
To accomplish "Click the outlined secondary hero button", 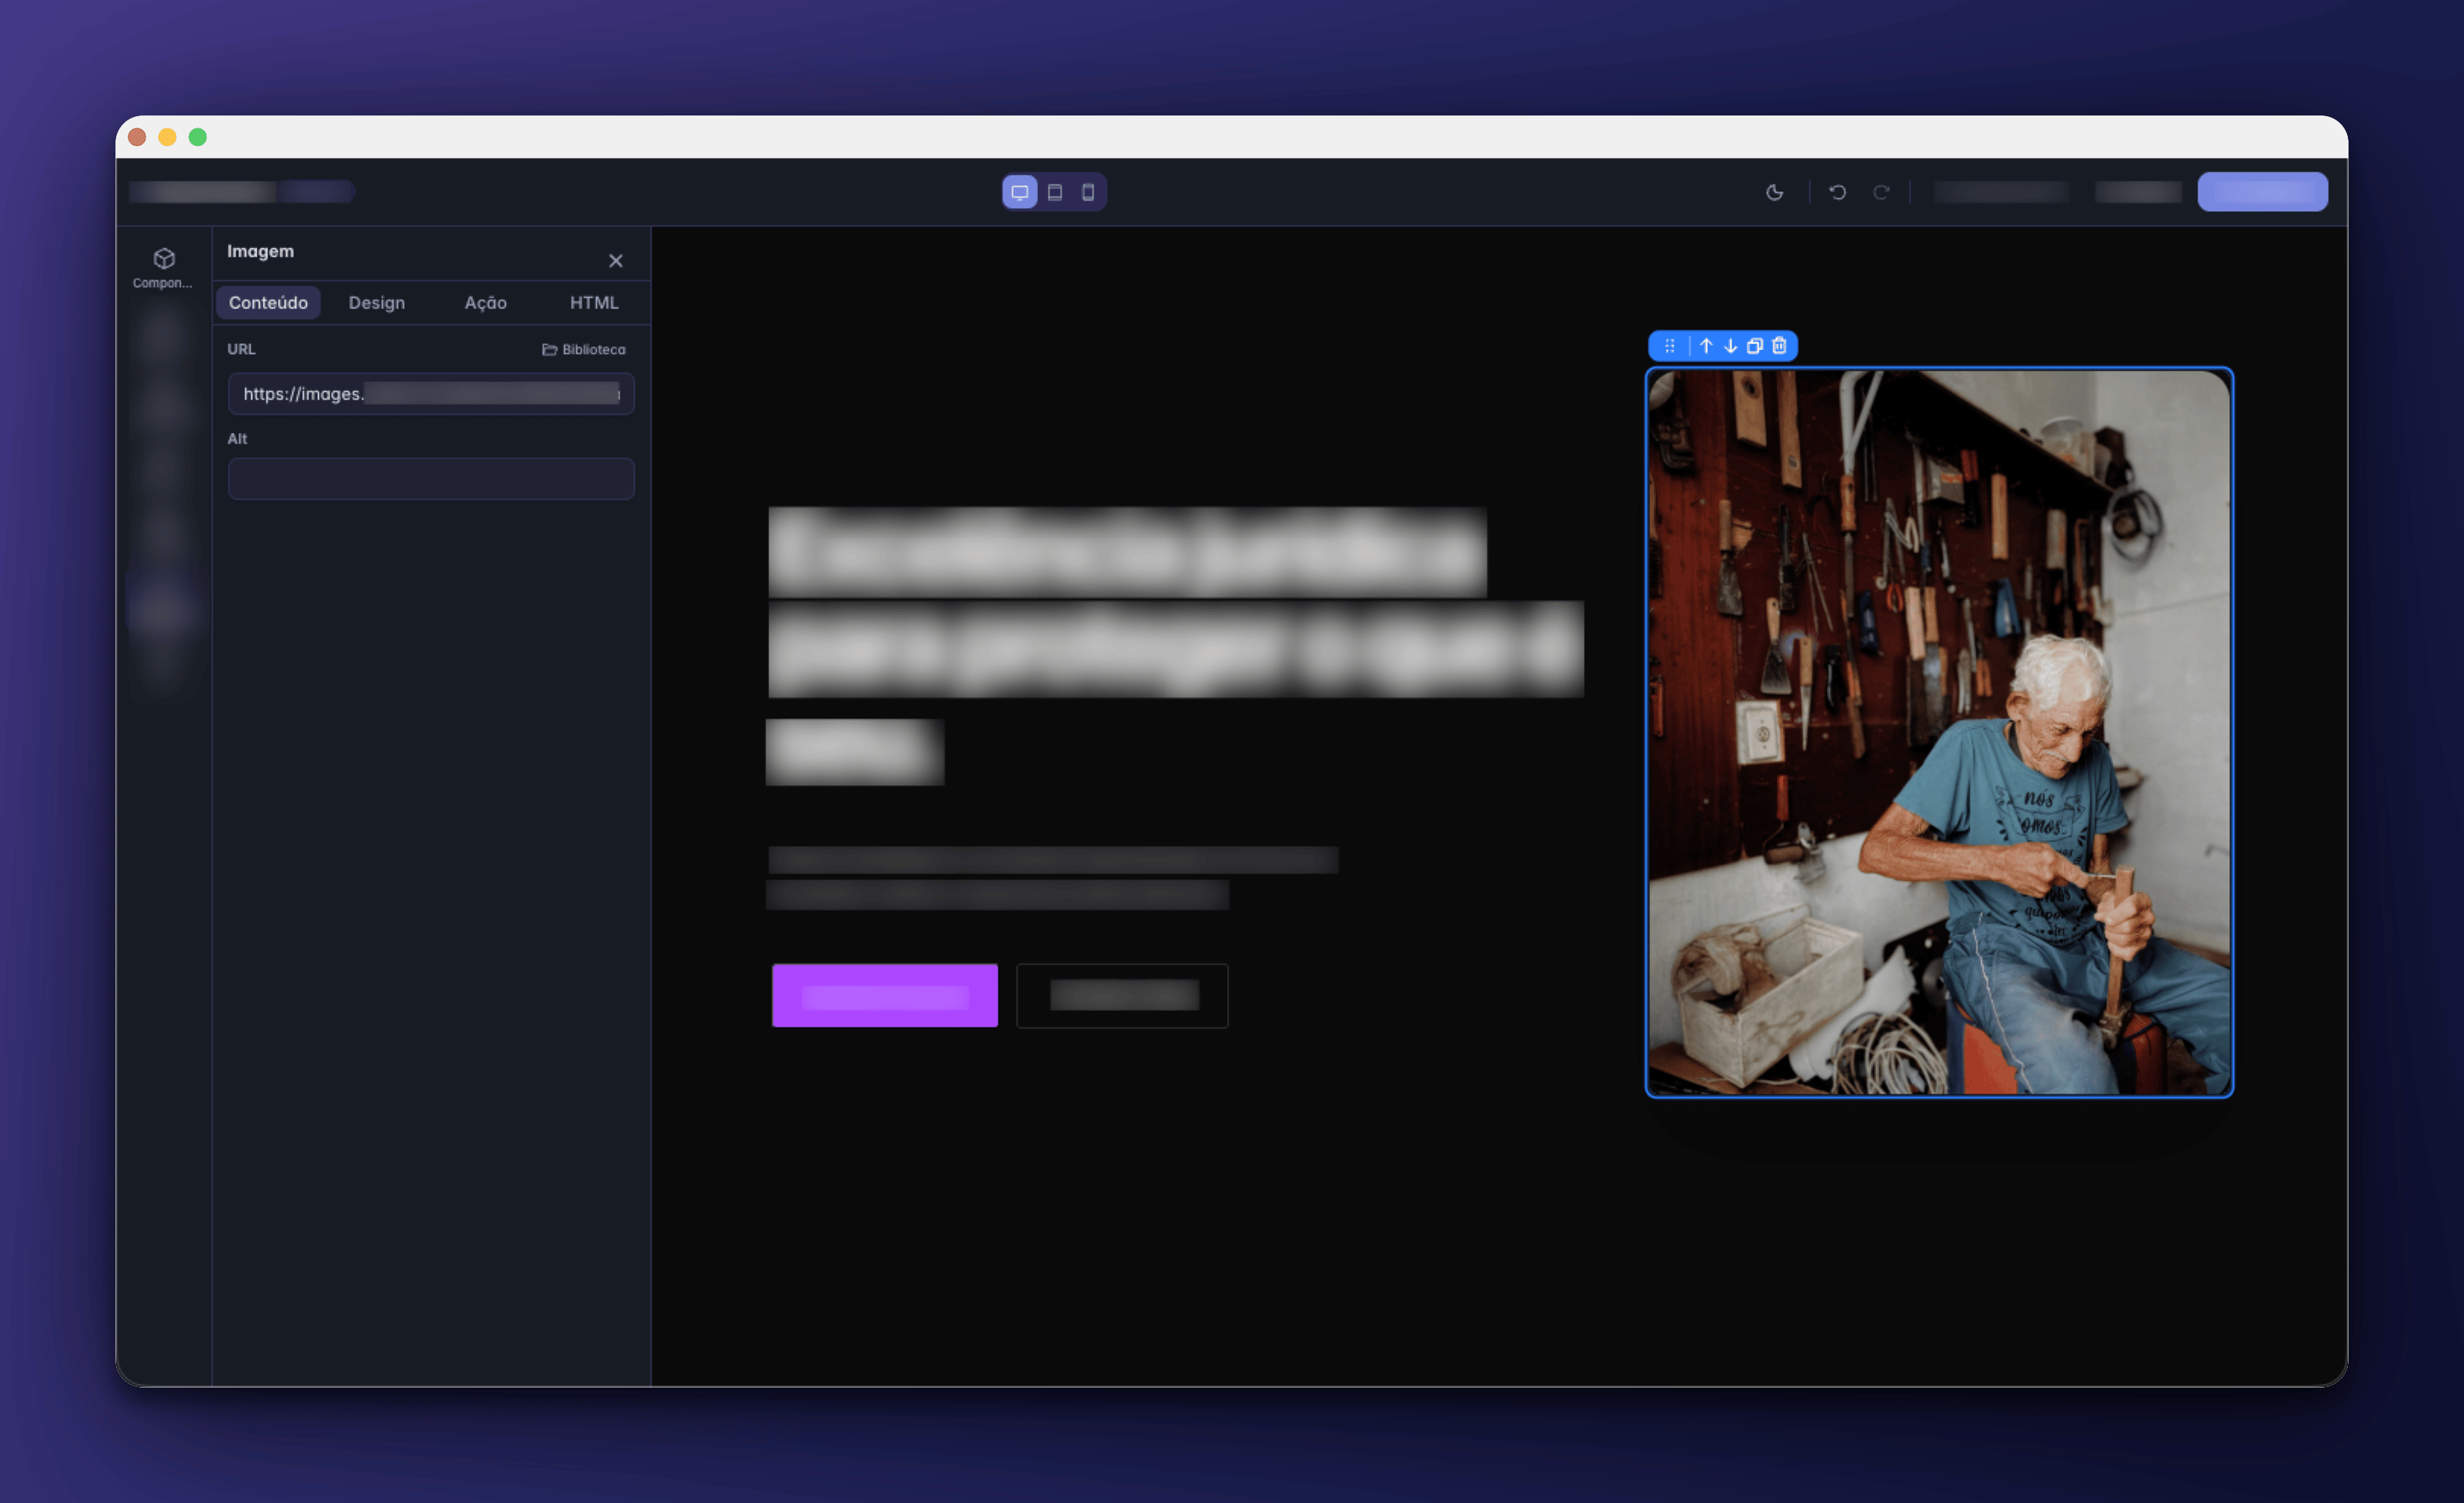I will coord(1122,995).
